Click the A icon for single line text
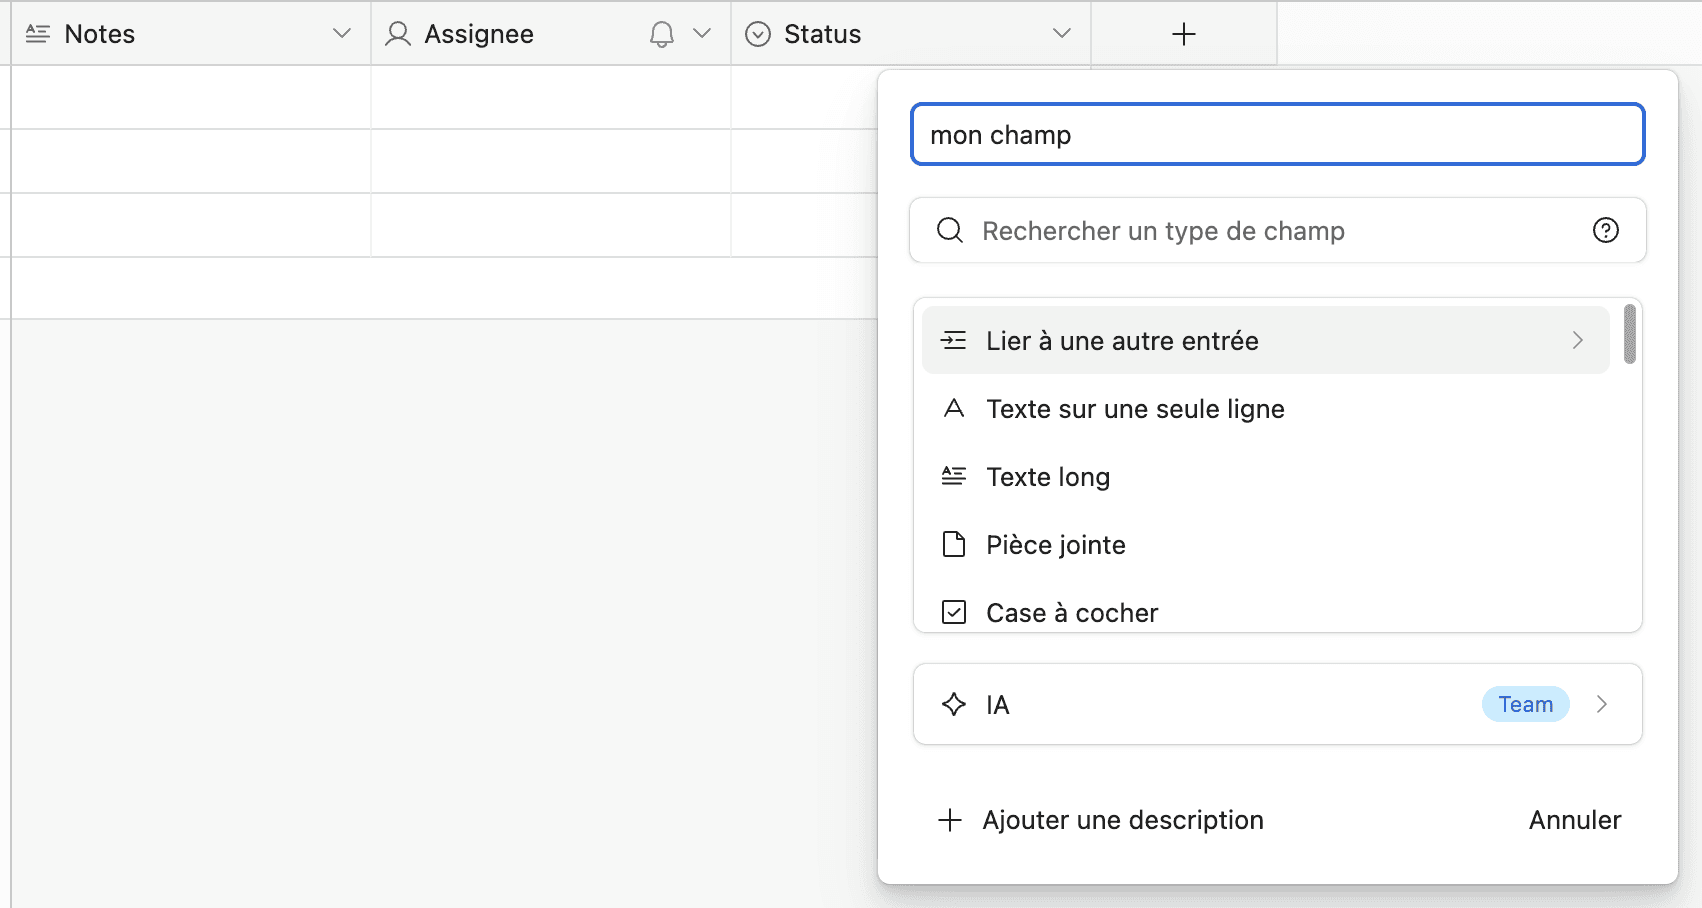1702x908 pixels. click(x=954, y=408)
